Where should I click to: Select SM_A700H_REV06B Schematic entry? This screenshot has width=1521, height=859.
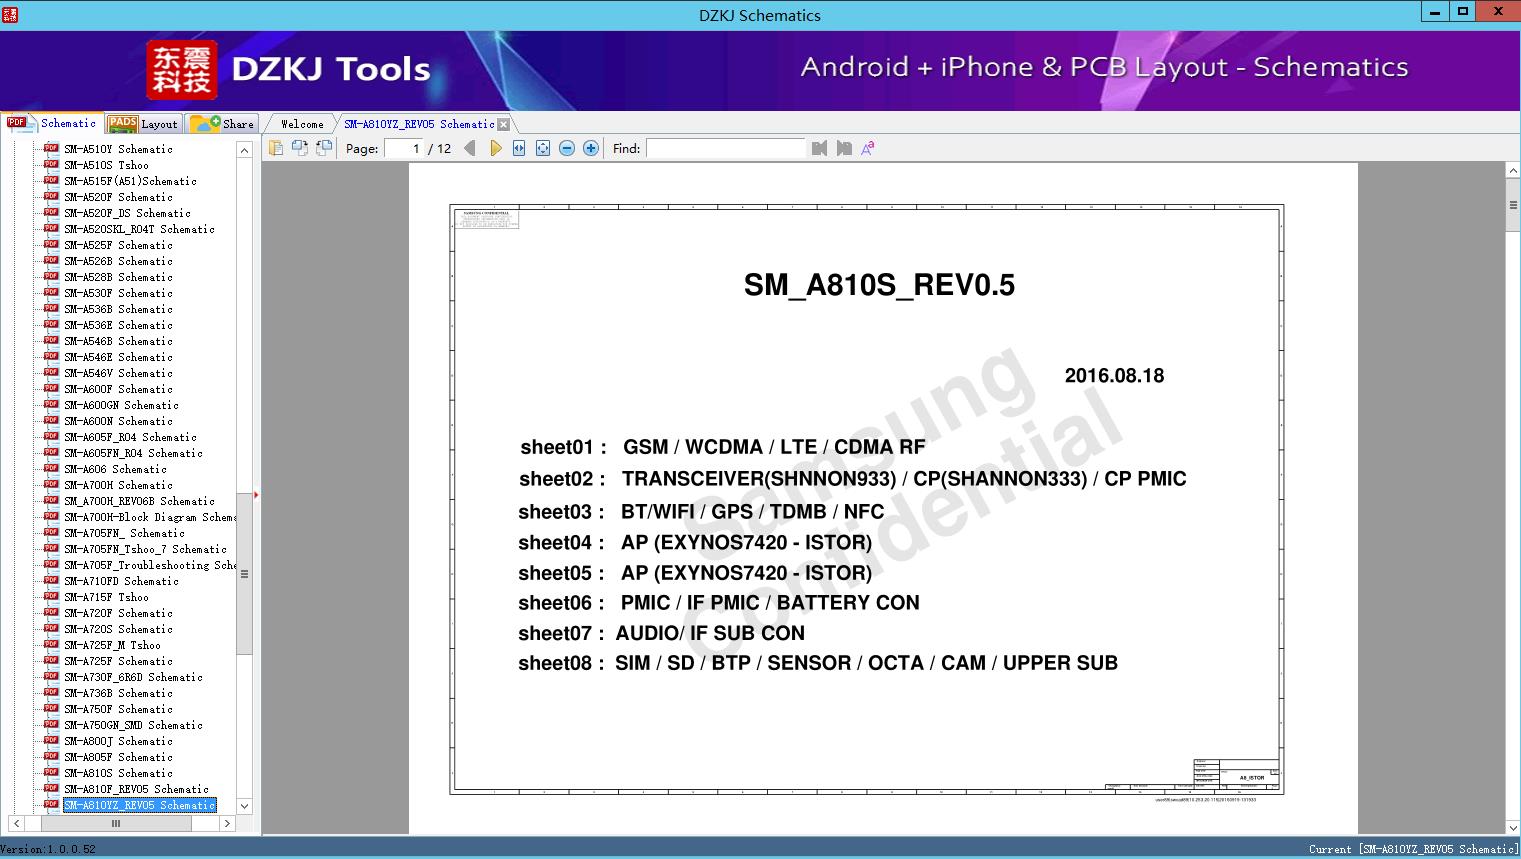coord(139,501)
